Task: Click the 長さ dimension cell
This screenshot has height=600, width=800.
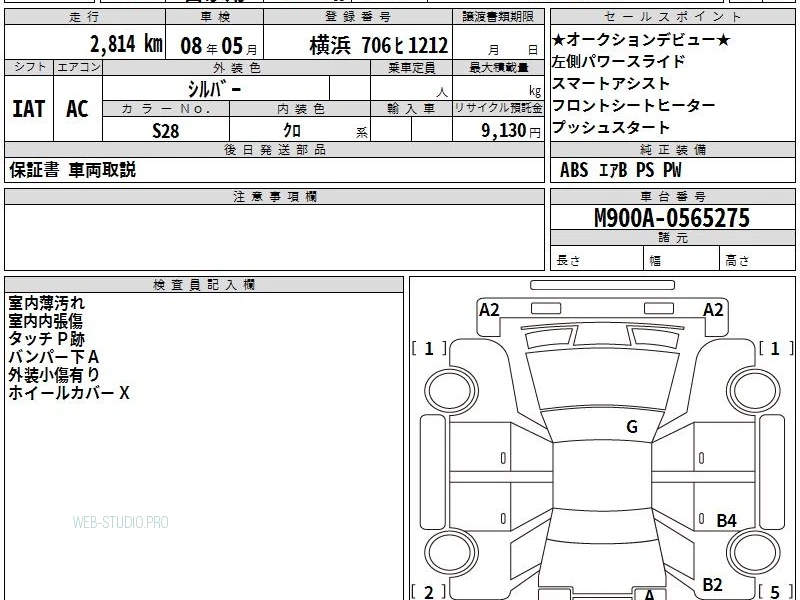Action: point(596,259)
